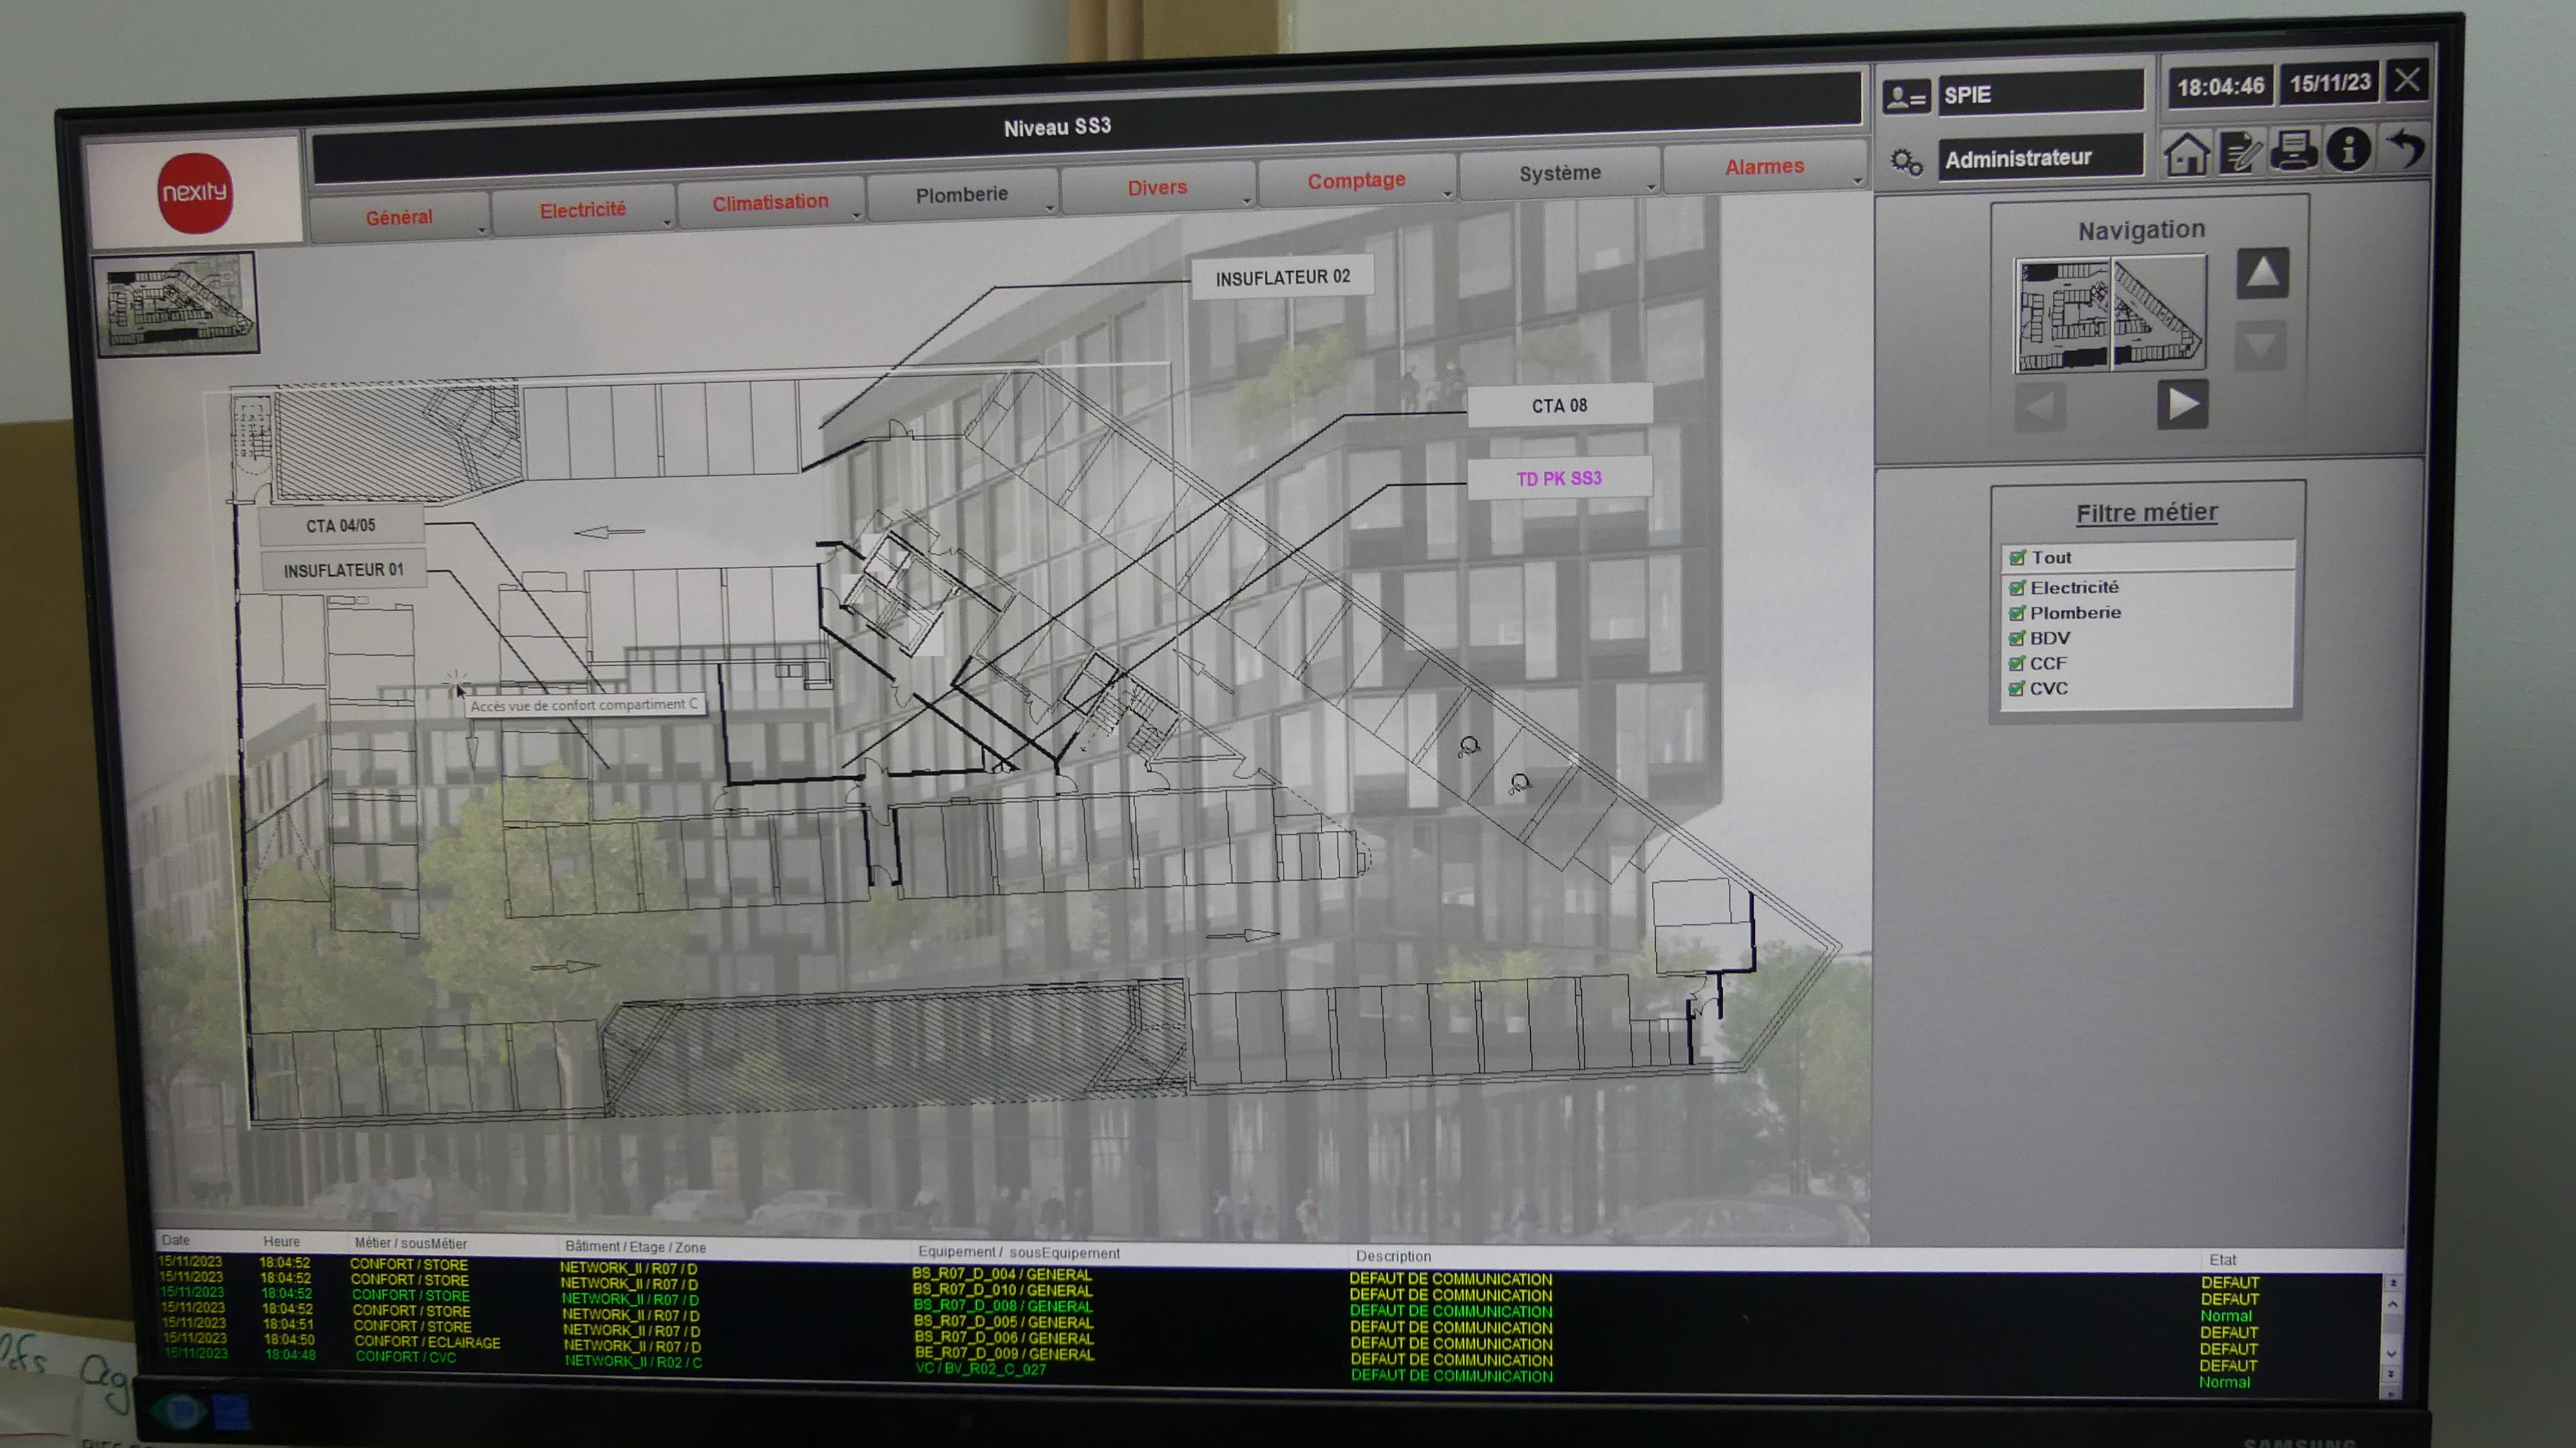
Task: Open the Plomberie menu tab
Action: [x=961, y=195]
